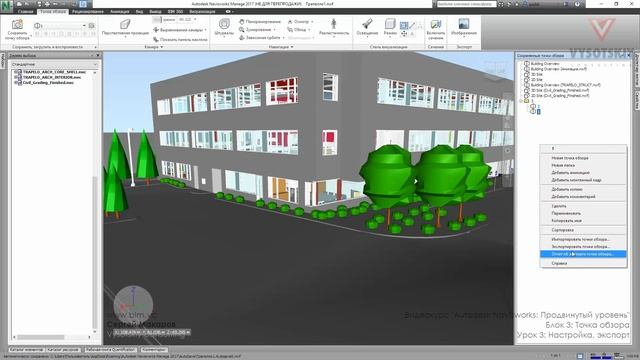Click the Save Viewpoint camera icon

[17, 24]
